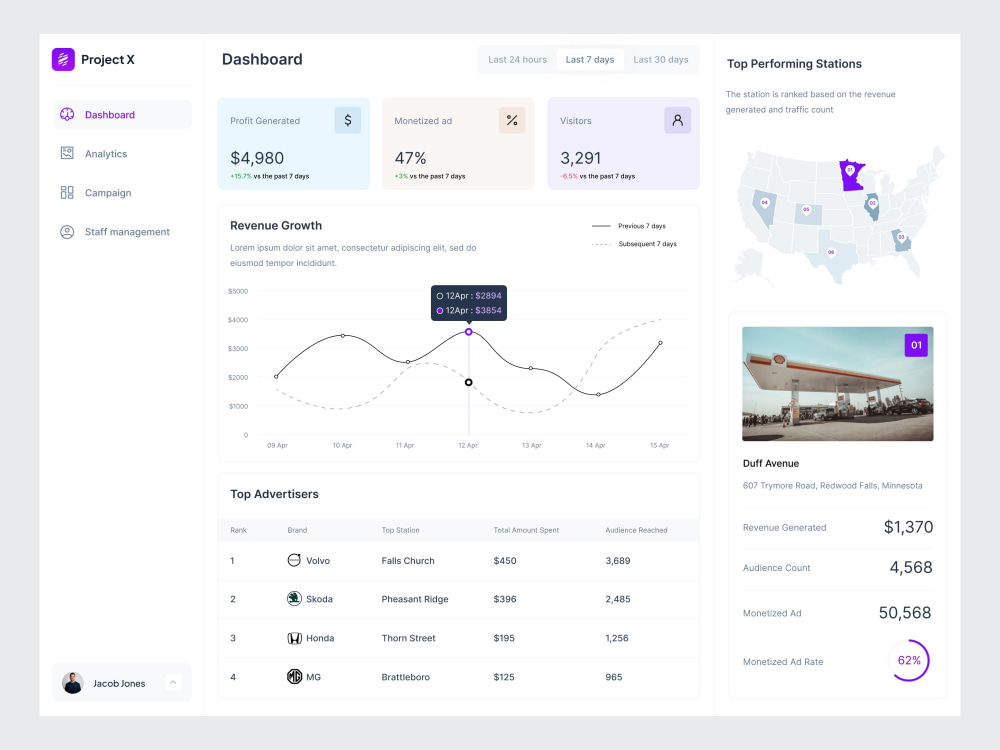
Task: Click the Duff Avenue station photo
Action: [837, 383]
